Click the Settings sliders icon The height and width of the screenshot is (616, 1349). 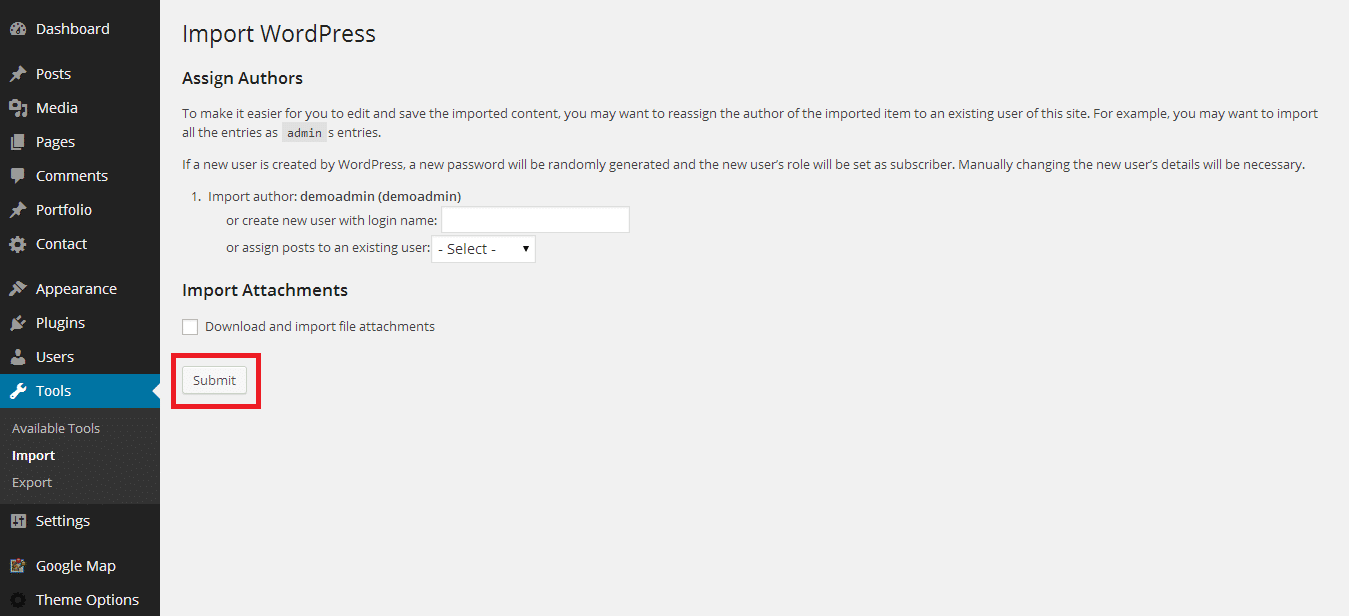point(18,521)
